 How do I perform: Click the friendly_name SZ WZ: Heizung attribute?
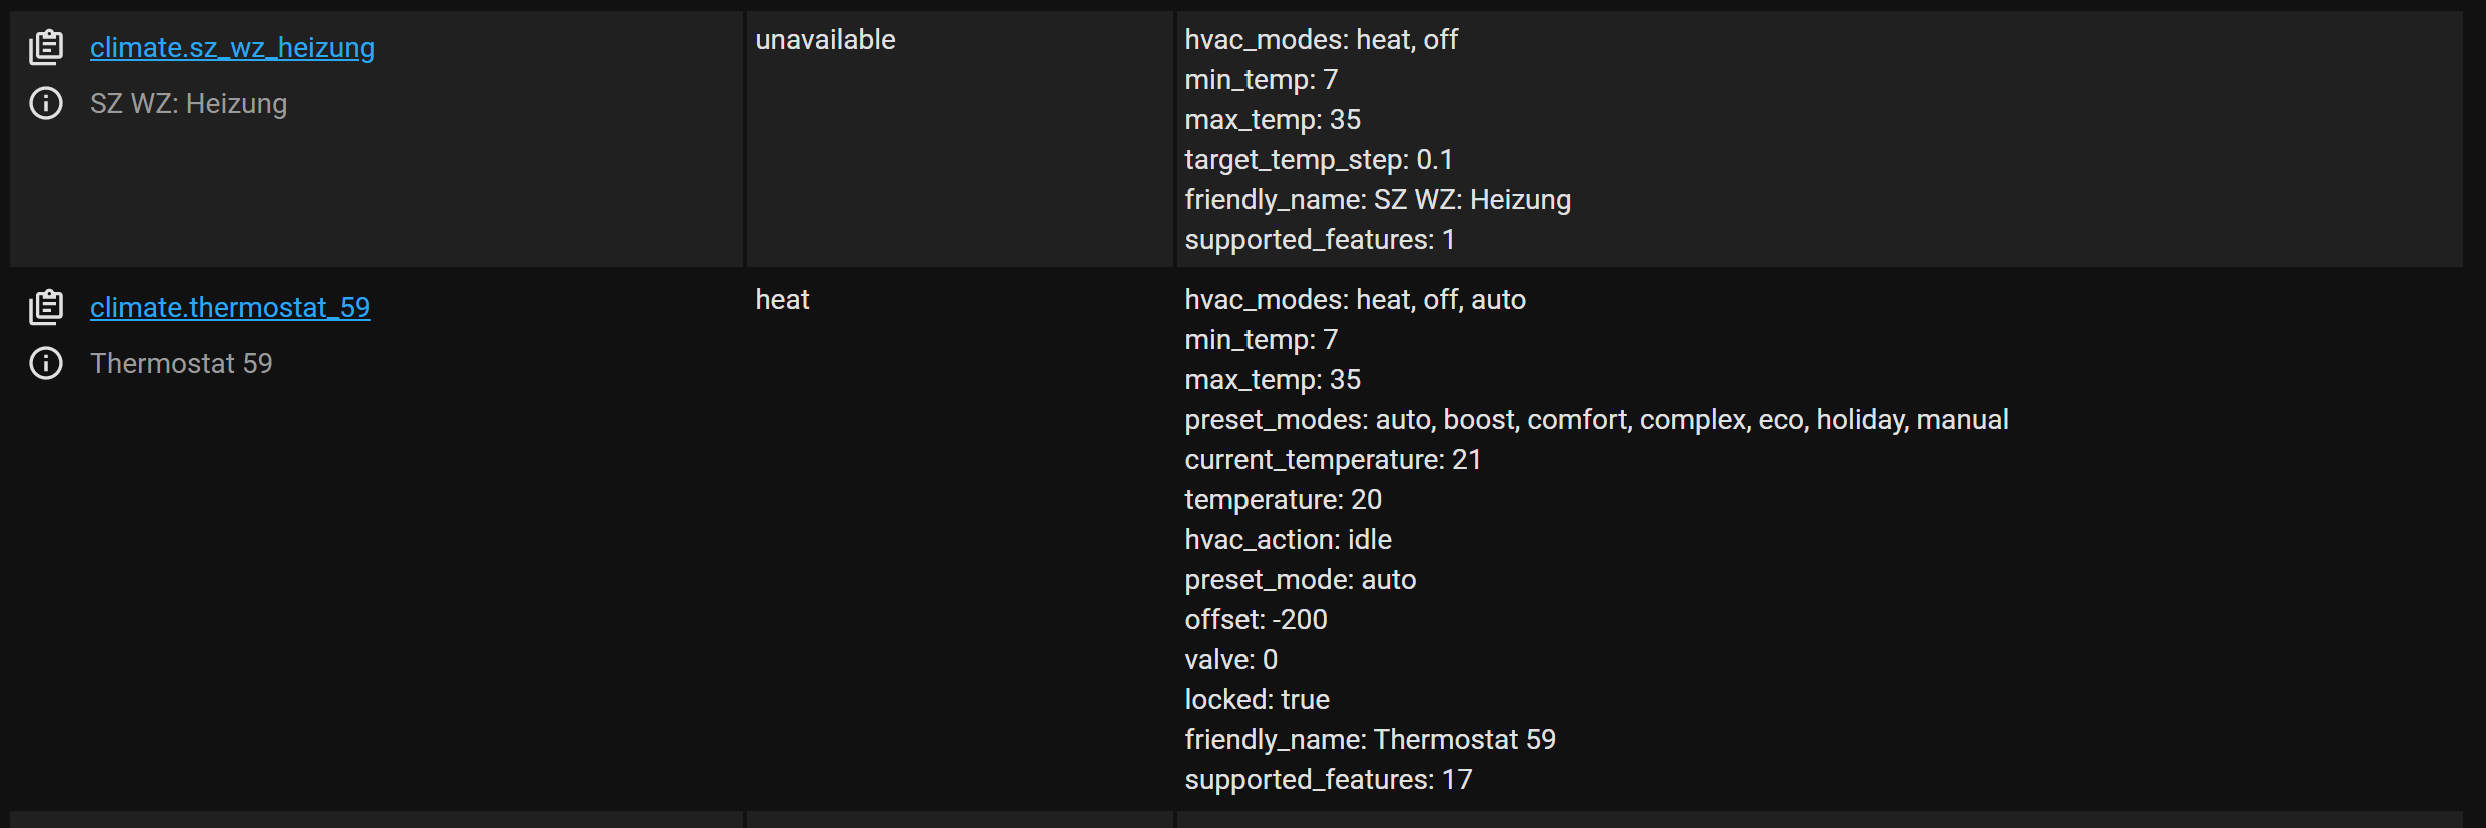pyautogui.click(x=1378, y=199)
